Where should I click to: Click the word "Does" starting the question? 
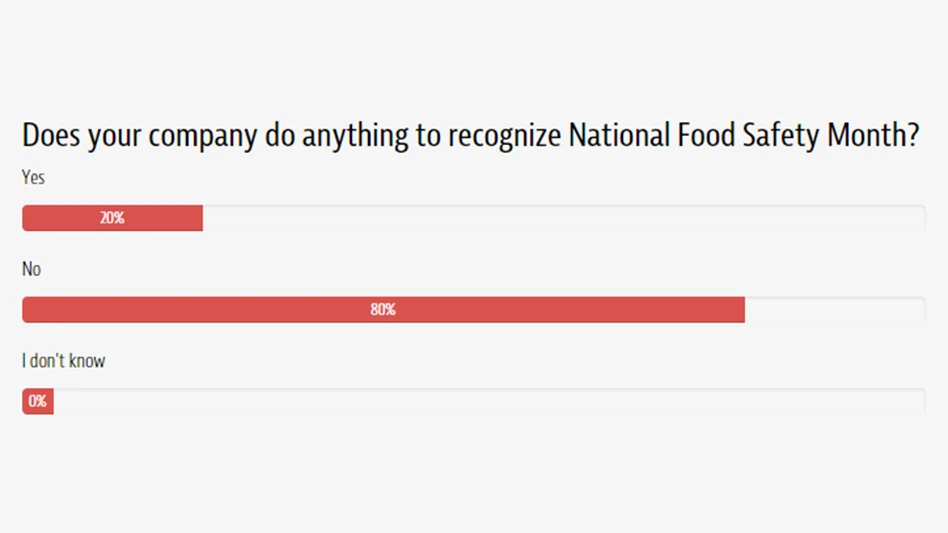(x=51, y=137)
